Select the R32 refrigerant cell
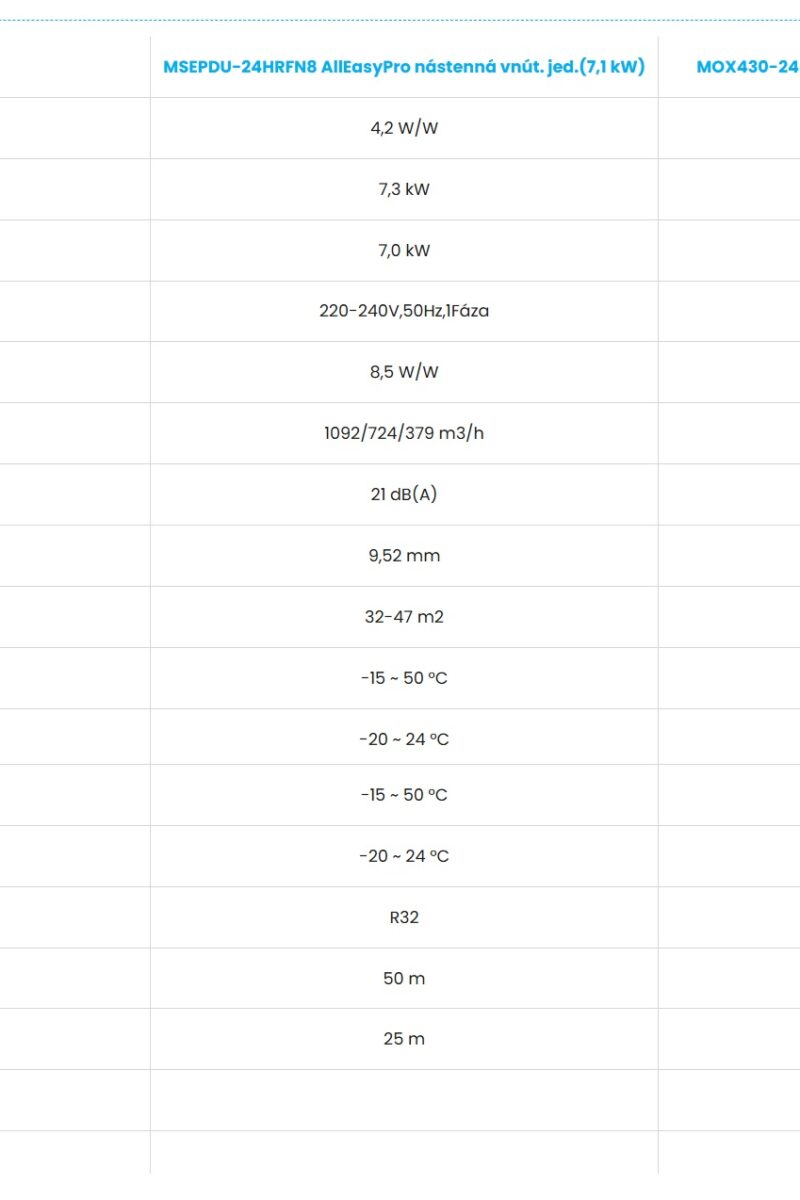 [x=404, y=917]
